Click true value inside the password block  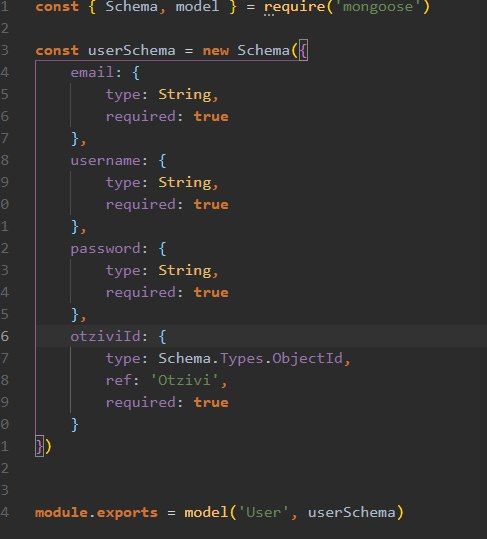point(211,293)
